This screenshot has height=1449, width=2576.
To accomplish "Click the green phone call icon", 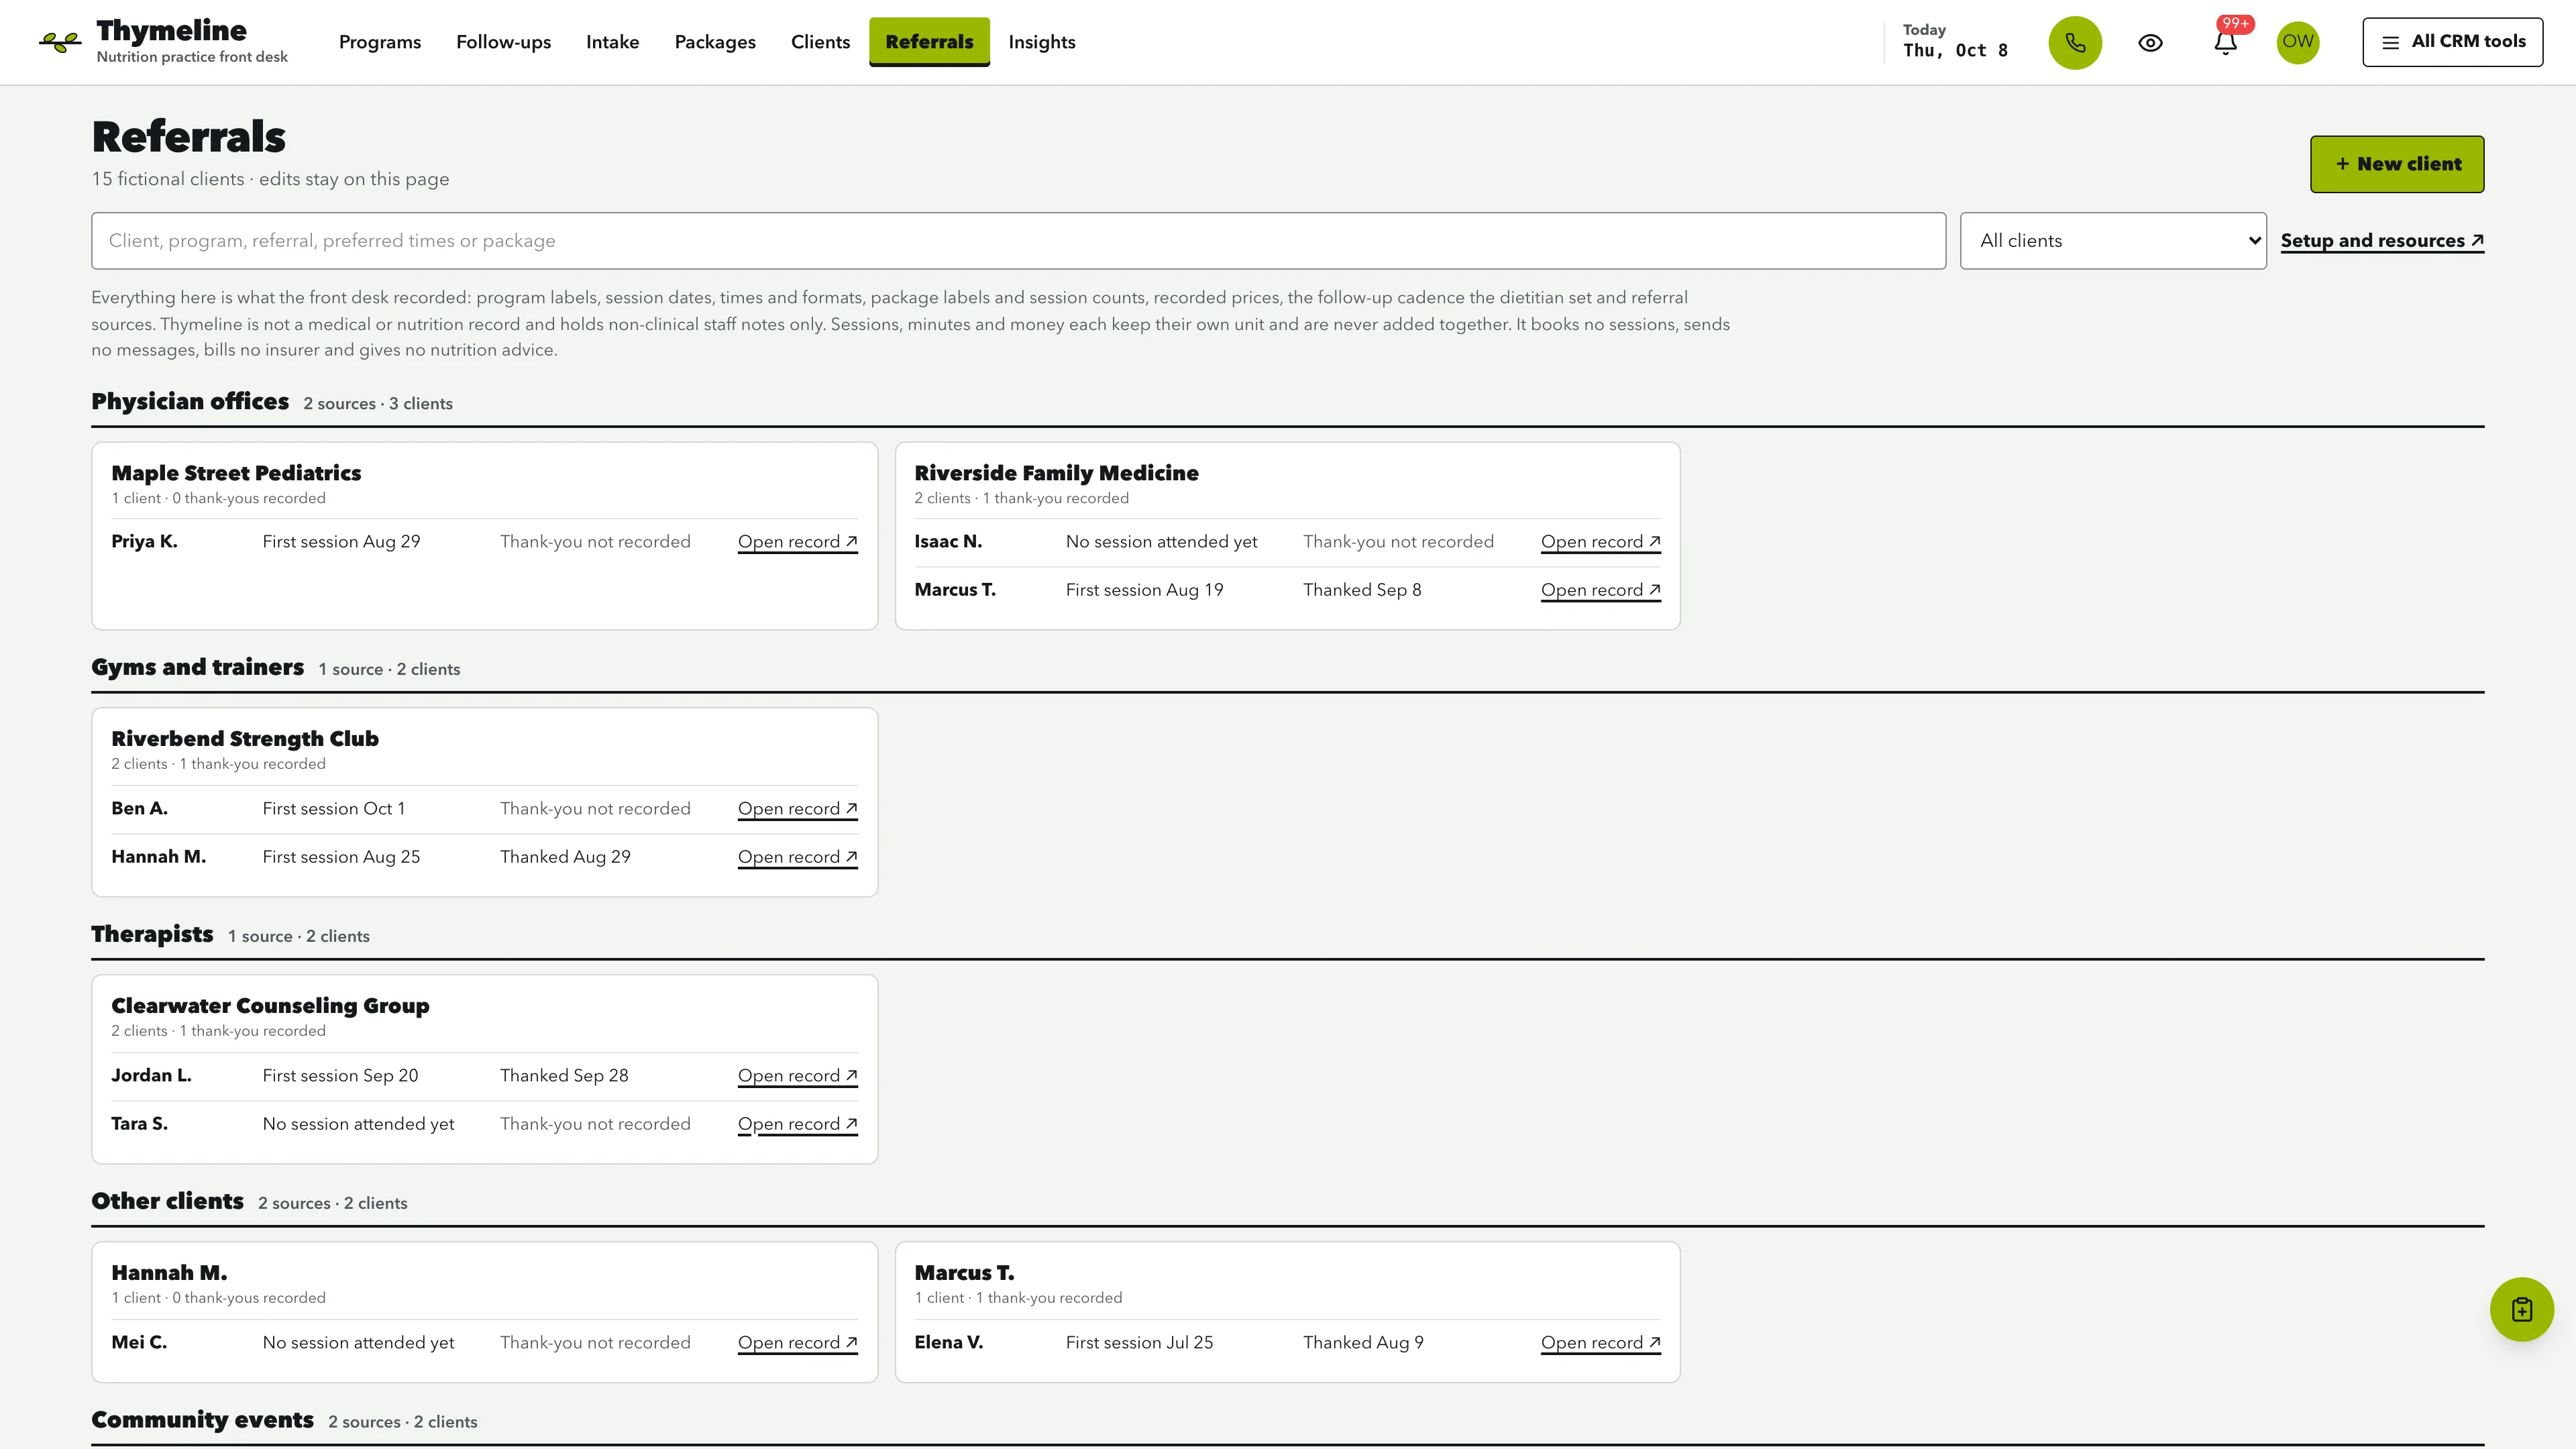I will [x=2075, y=42].
